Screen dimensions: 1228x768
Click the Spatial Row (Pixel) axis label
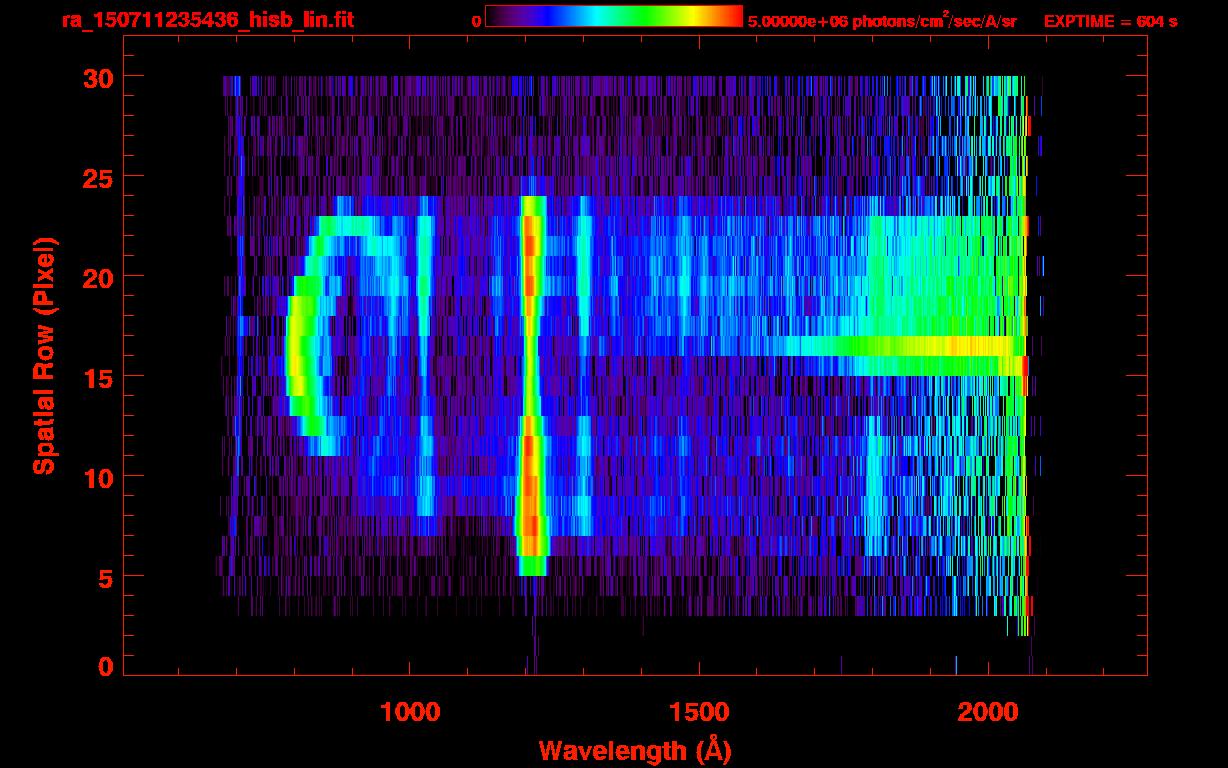point(43,355)
